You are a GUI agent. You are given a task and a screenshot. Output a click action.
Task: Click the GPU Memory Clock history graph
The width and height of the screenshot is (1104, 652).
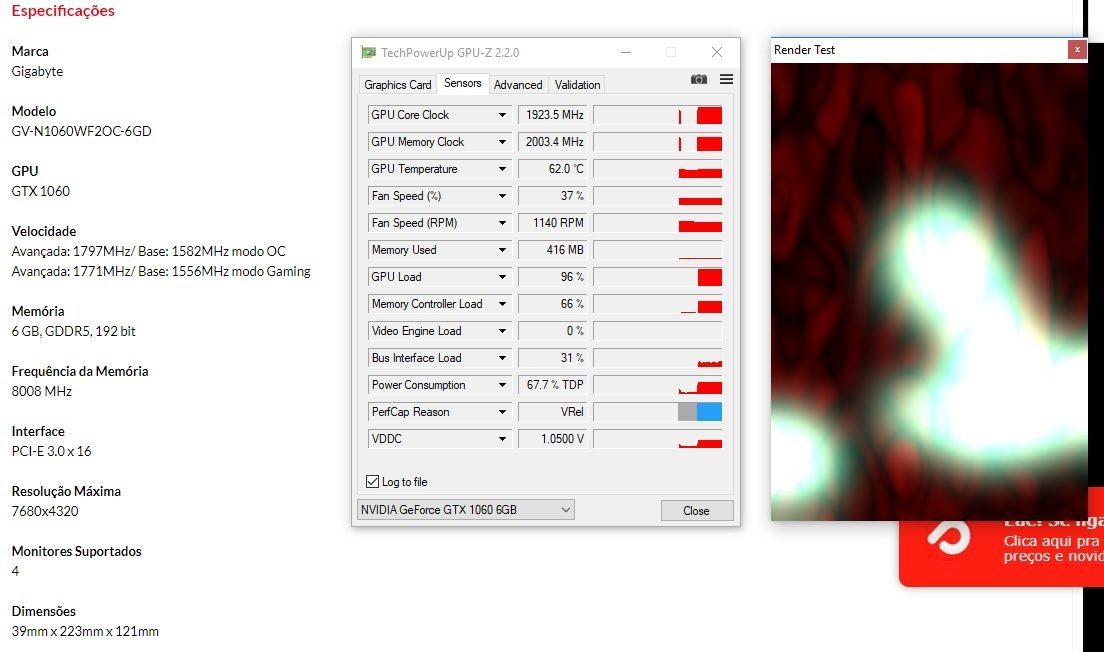658,142
